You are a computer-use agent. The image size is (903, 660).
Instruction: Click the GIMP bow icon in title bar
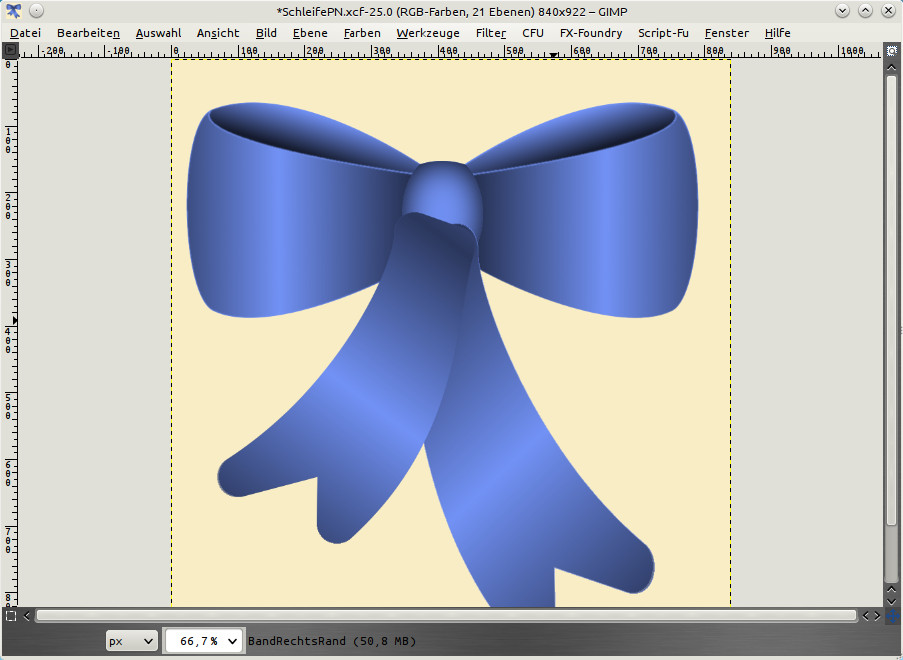pyautogui.click(x=13, y=11)
